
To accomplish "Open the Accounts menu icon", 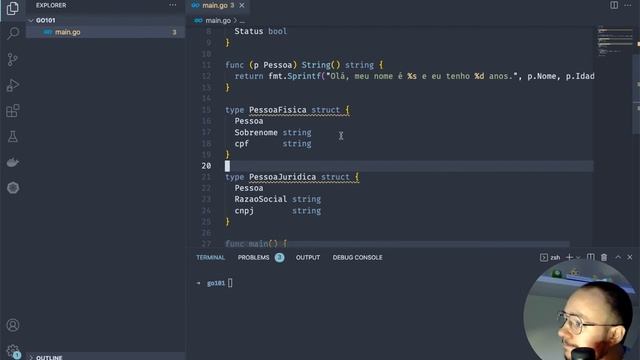I will coord(13,325).
